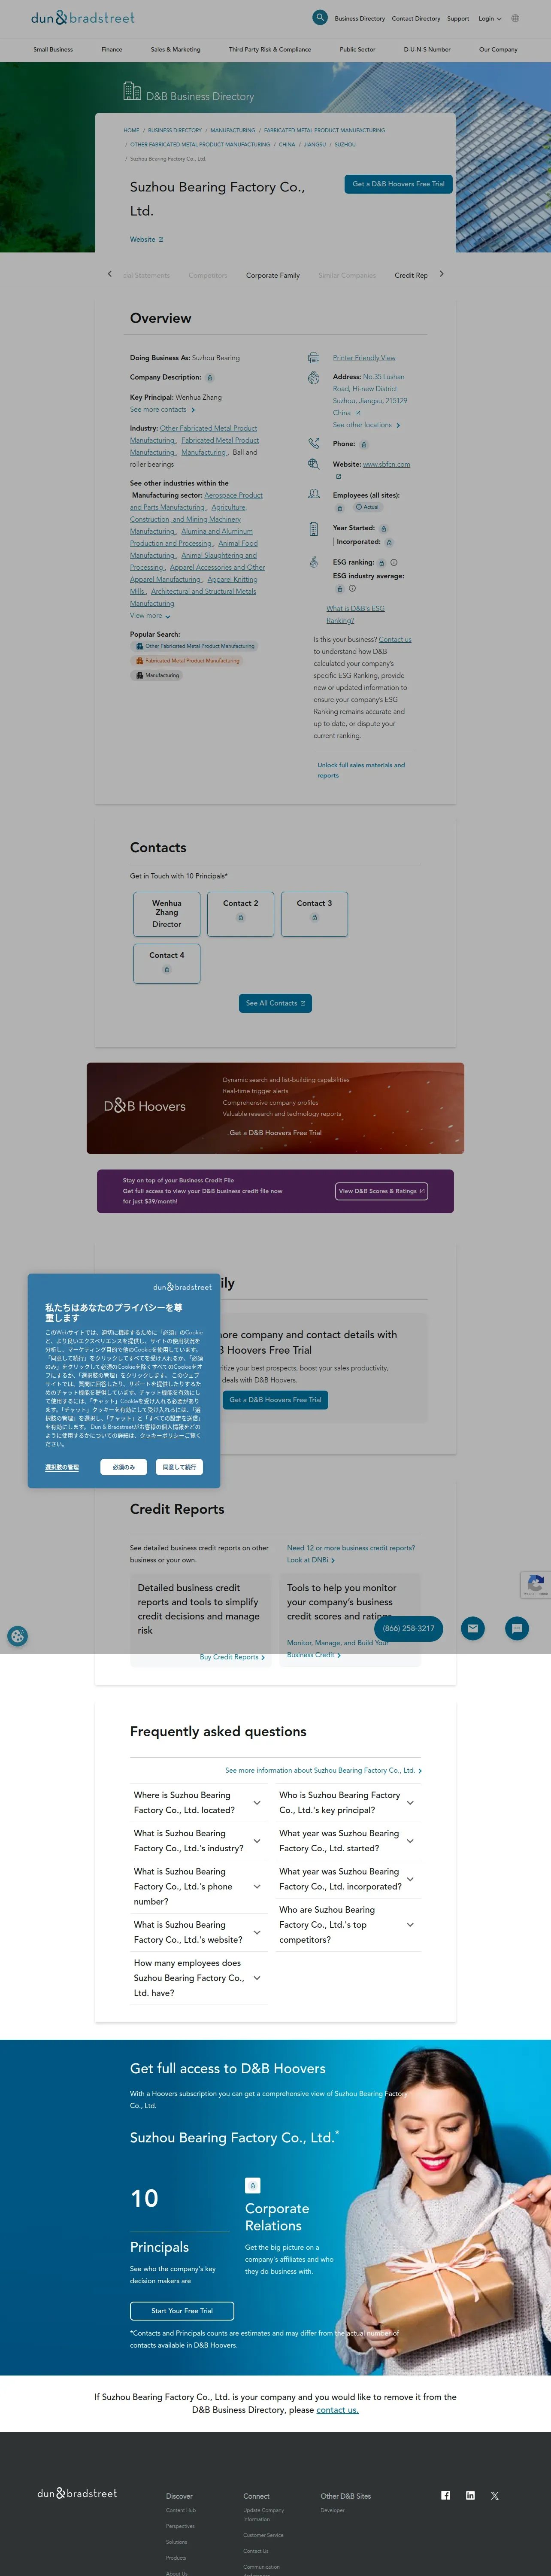
Task: Open the chat bubble floating button
Action: (x=517, y=1629)
